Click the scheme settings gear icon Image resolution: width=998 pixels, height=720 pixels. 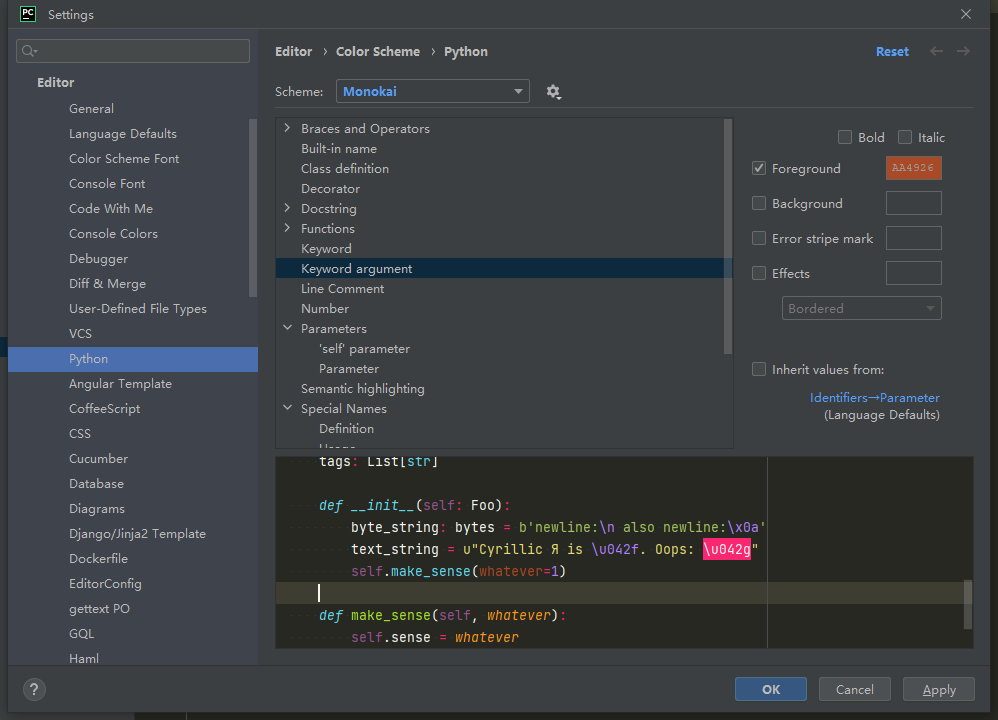point(553,92)
